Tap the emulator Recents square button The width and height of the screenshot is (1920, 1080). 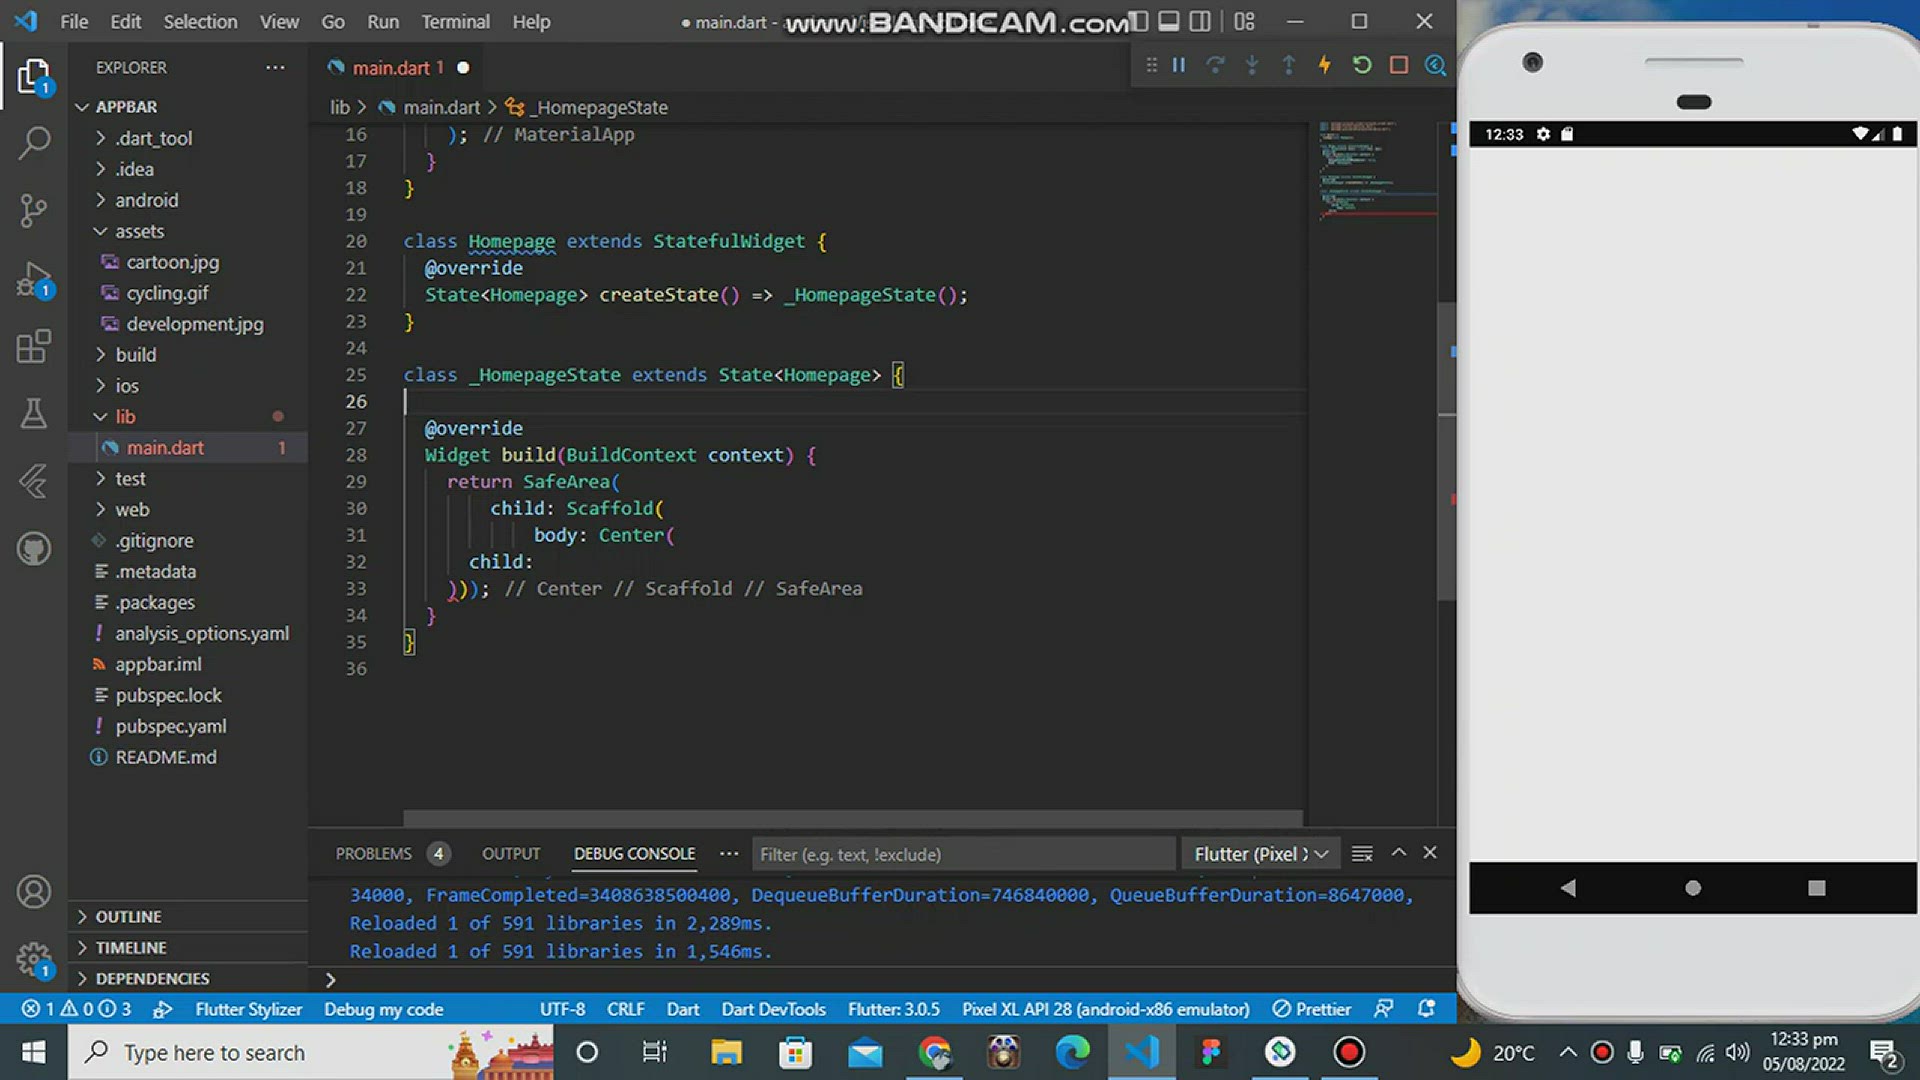1817,888
